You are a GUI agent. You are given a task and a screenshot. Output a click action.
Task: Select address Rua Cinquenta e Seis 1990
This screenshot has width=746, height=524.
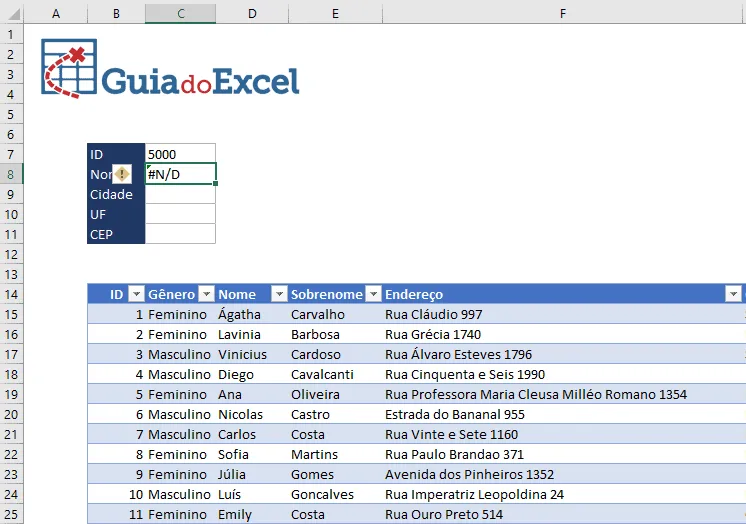563,374
